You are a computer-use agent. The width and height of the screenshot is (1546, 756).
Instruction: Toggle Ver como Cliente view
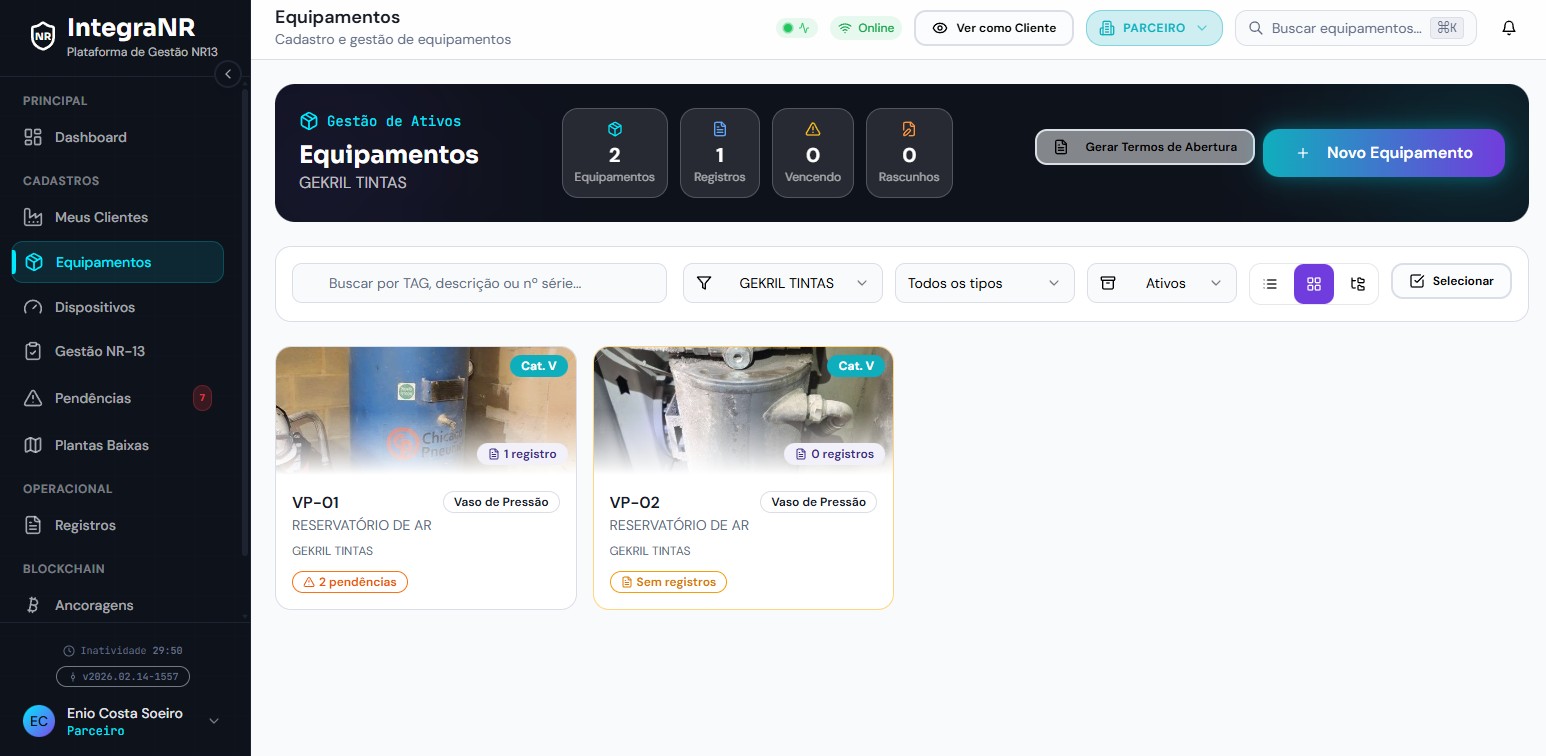click(x=994, y=28)
